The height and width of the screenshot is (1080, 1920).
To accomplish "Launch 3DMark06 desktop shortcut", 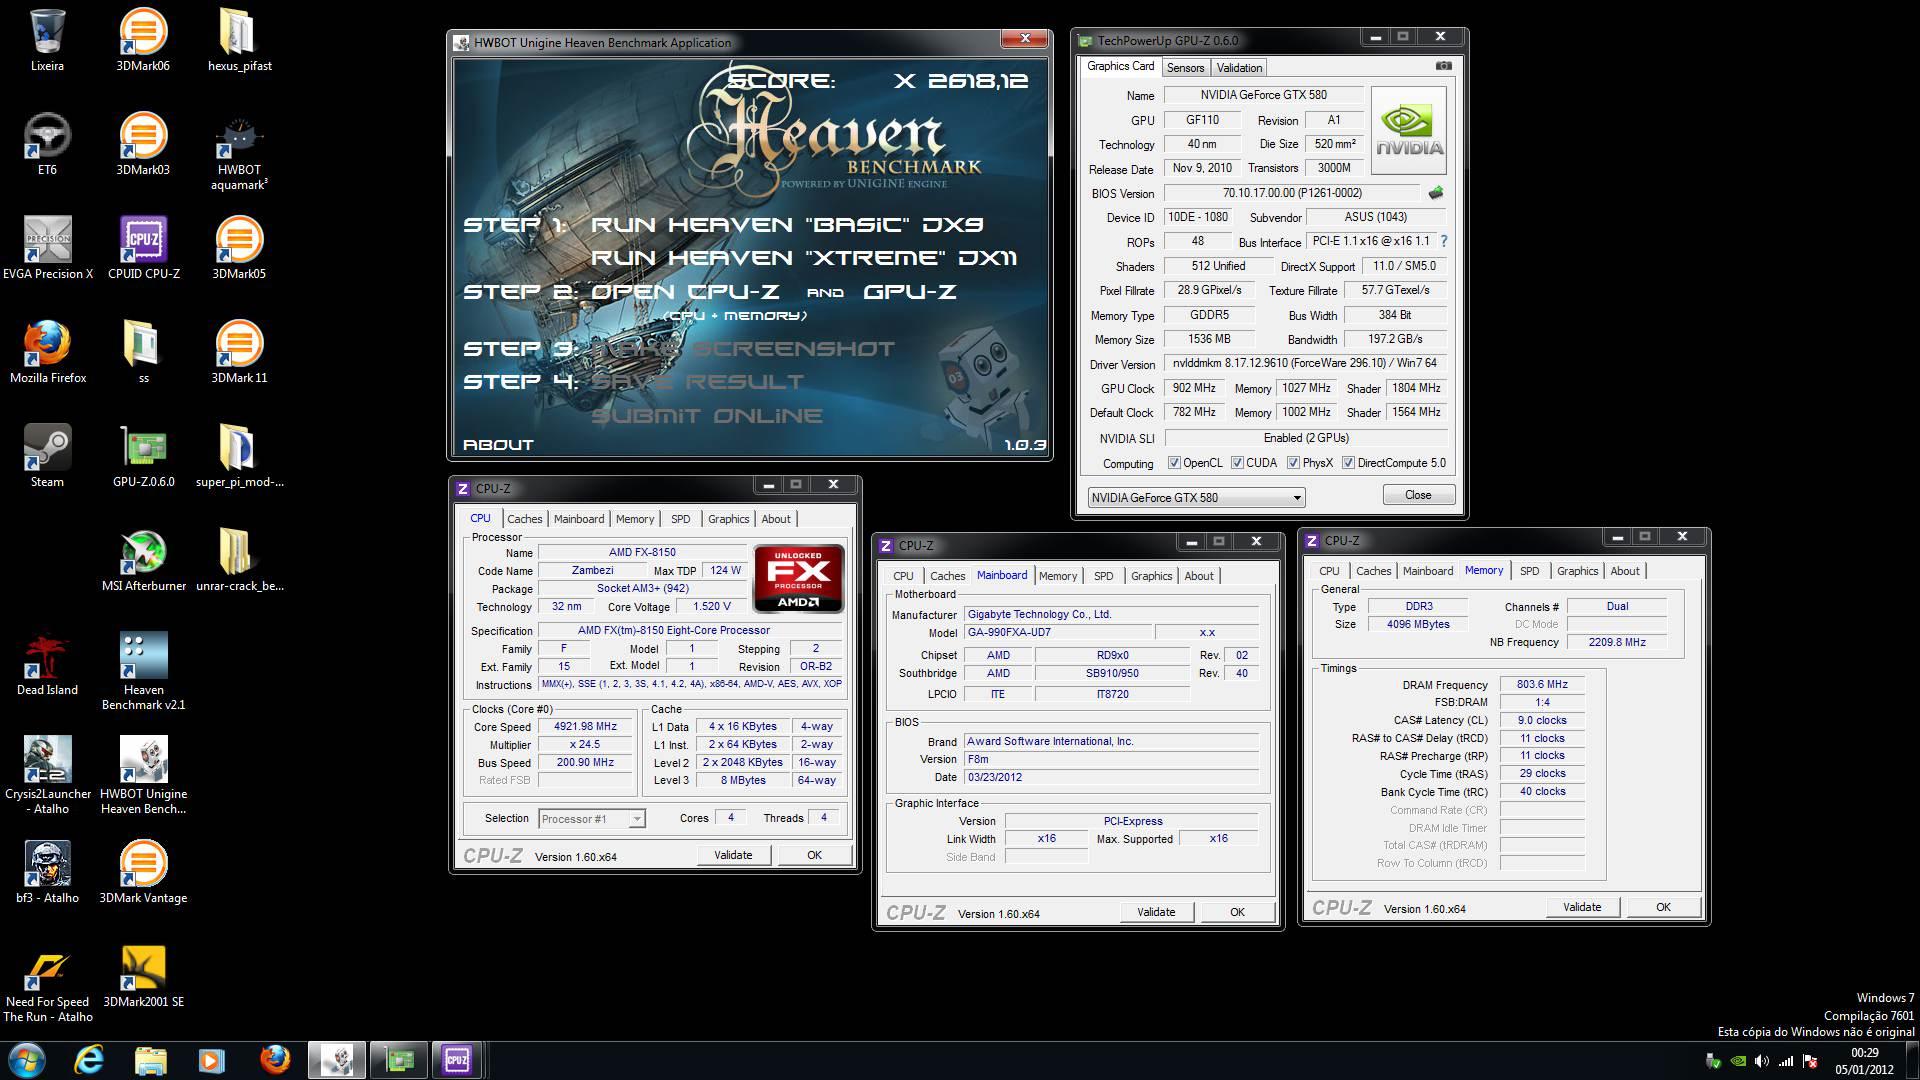I will click(x=143, y=40).
